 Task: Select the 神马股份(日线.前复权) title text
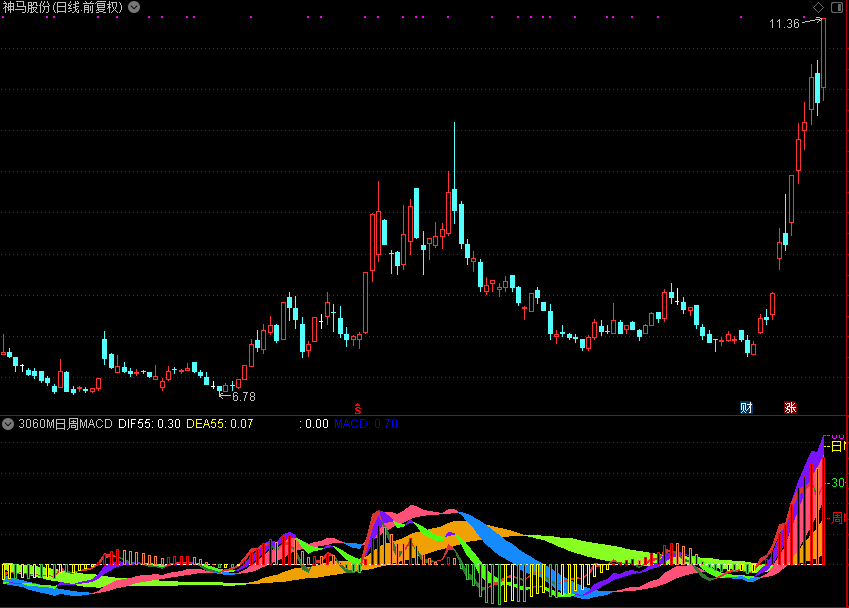(63, 7)
